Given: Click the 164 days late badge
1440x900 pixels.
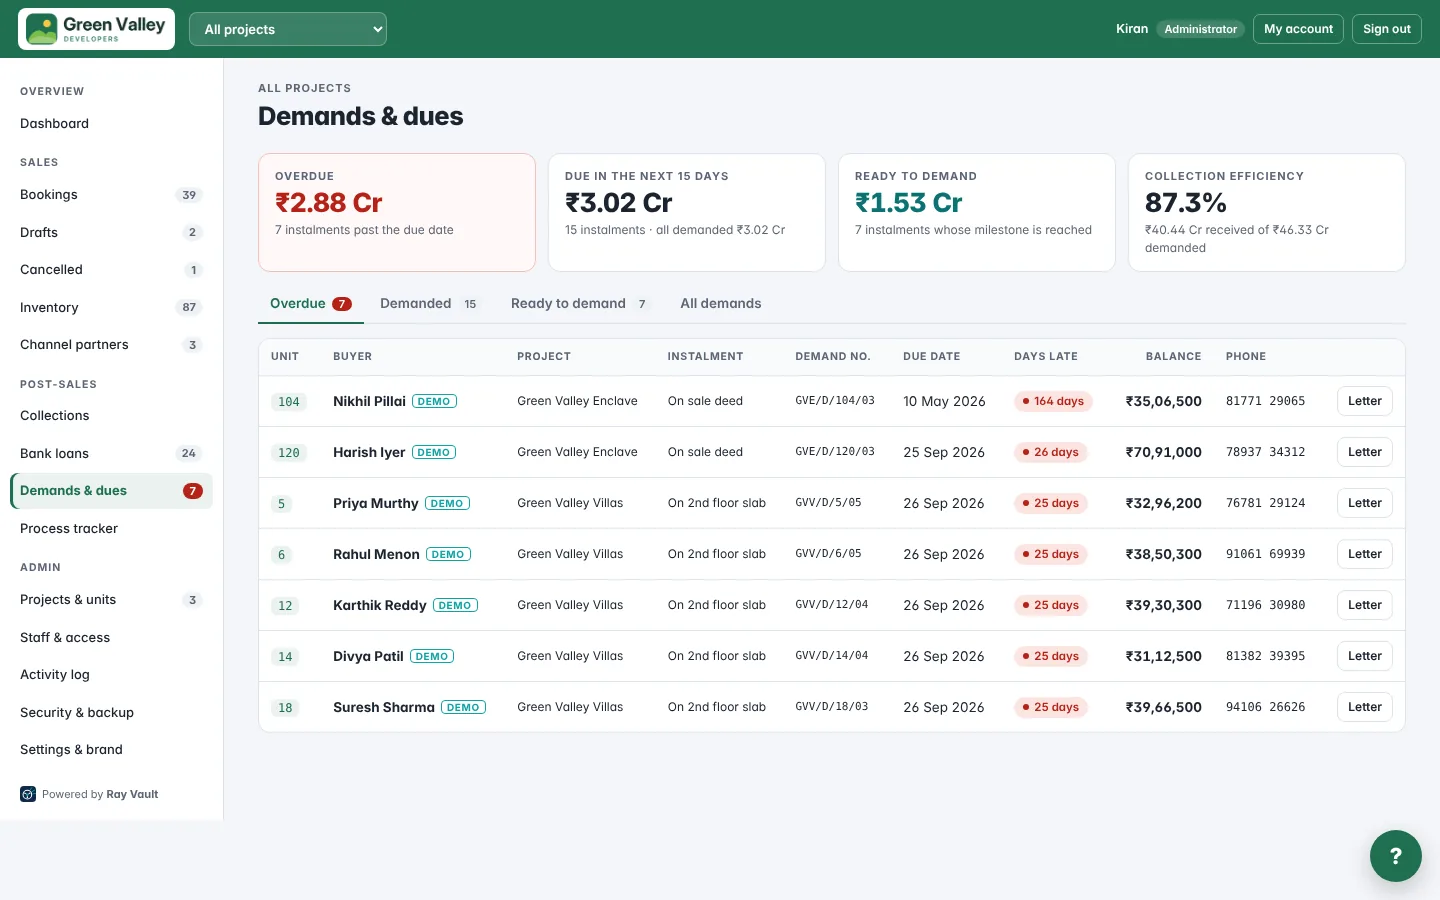Looking at the screenshot, I should (x=1053, y=401).
